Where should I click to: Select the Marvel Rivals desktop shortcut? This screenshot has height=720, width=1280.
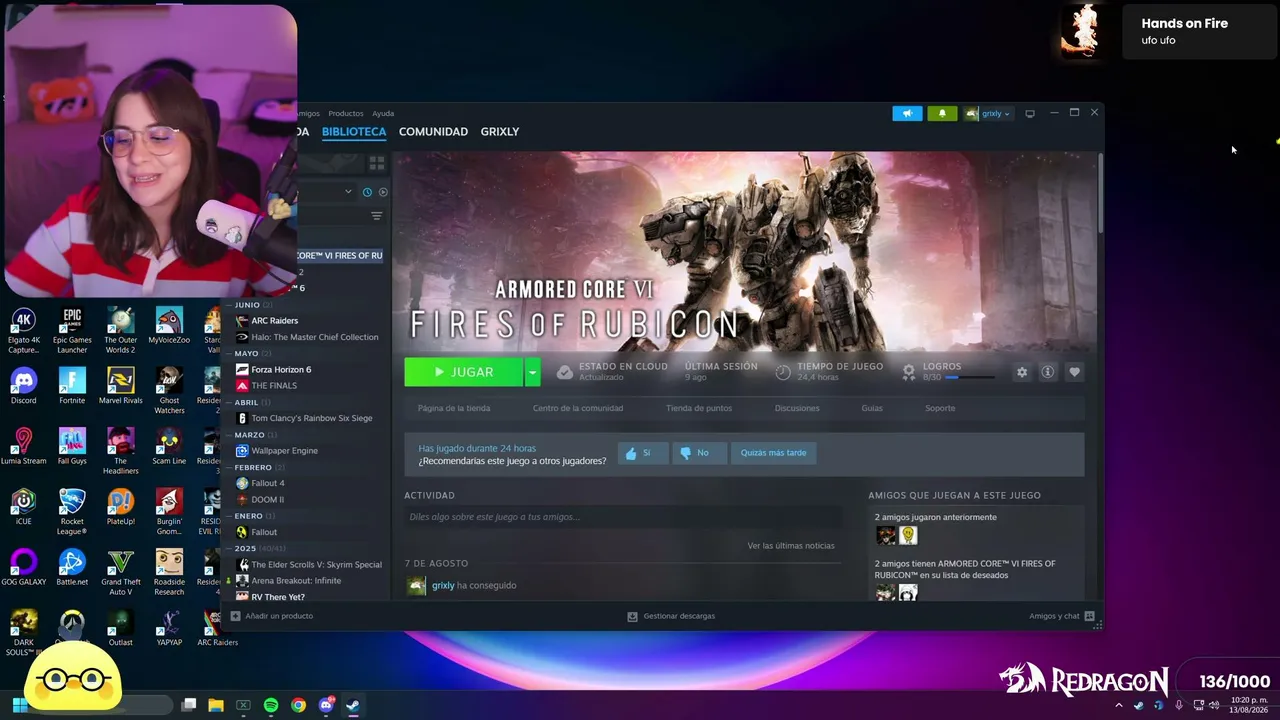click(x=120, y=386)
